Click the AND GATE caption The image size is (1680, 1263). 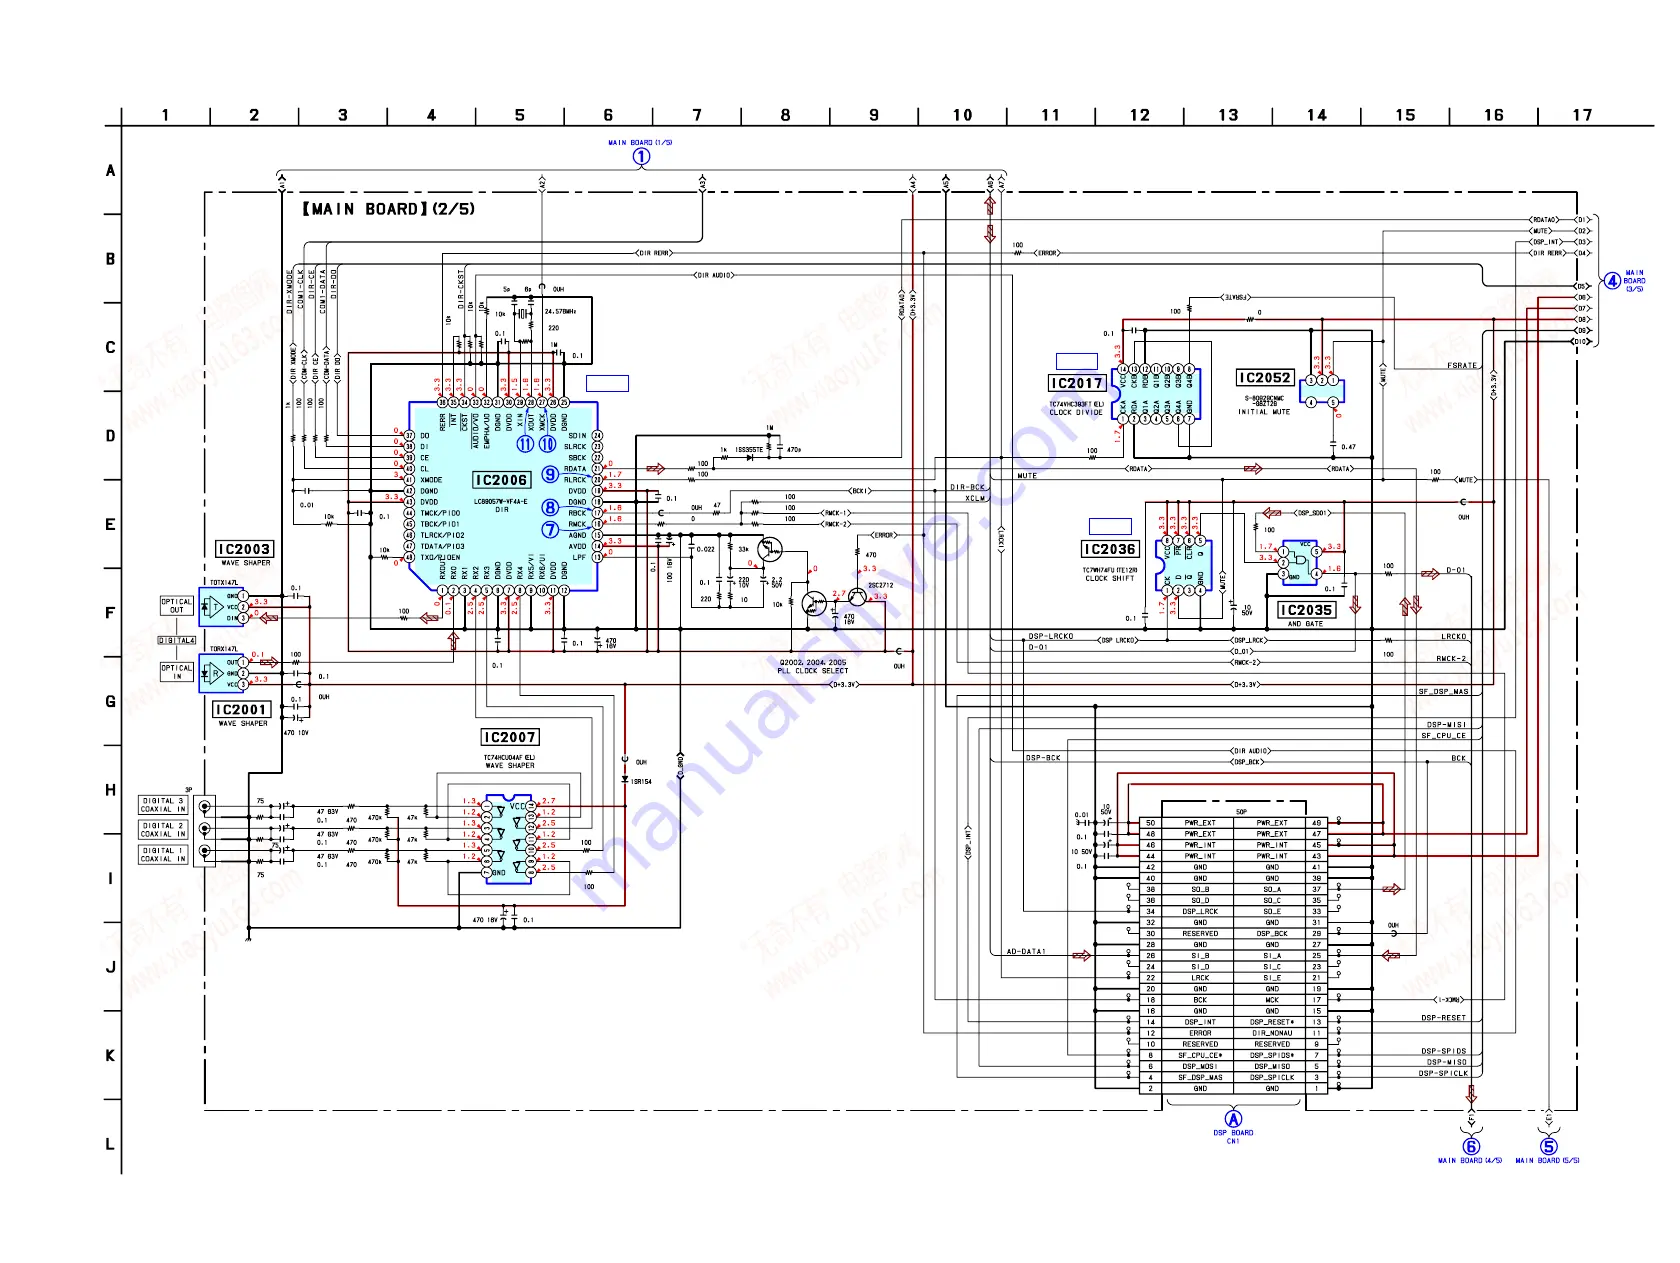click(1305, 623)
